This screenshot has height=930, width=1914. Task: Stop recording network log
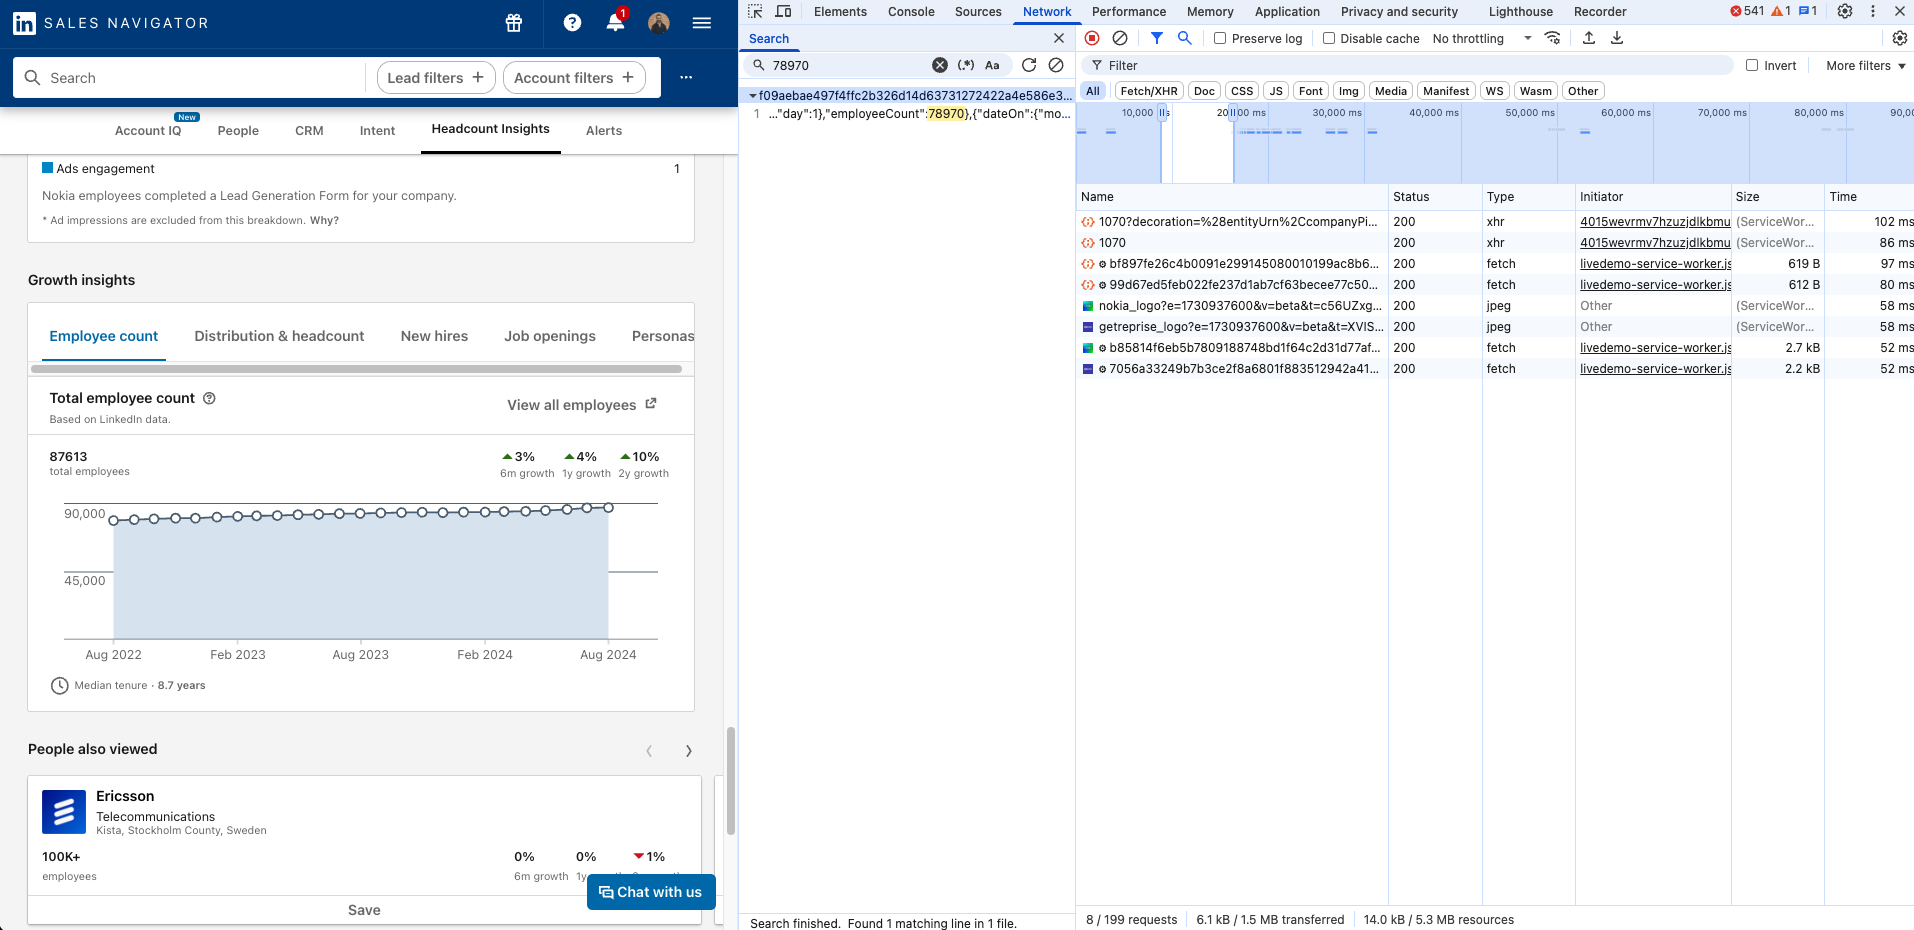[x=1092, y=38]
